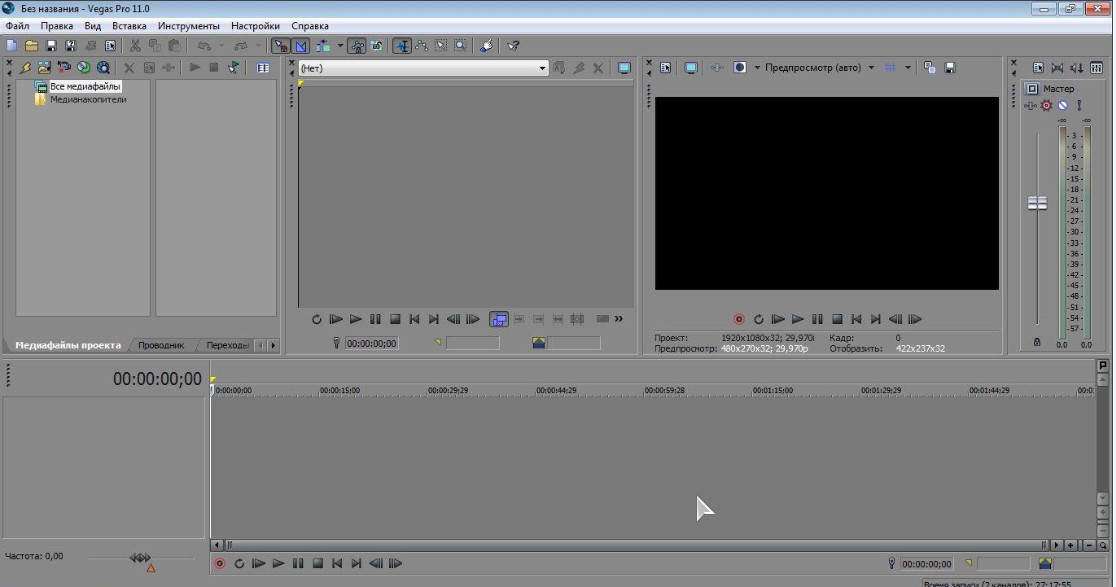Click the Cut scissors icon in main toolbar
The width and height of the screenshot is (1116, 587).
135,45
